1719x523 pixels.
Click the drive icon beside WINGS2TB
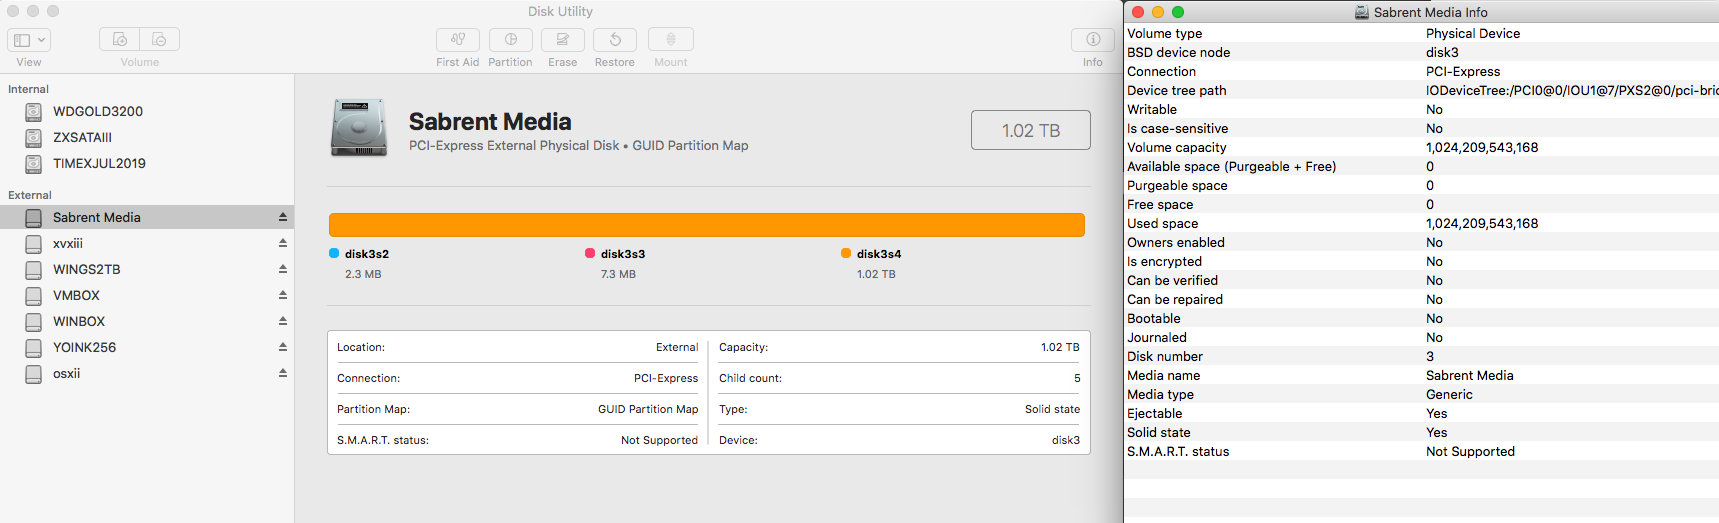(x=34, y=269)
